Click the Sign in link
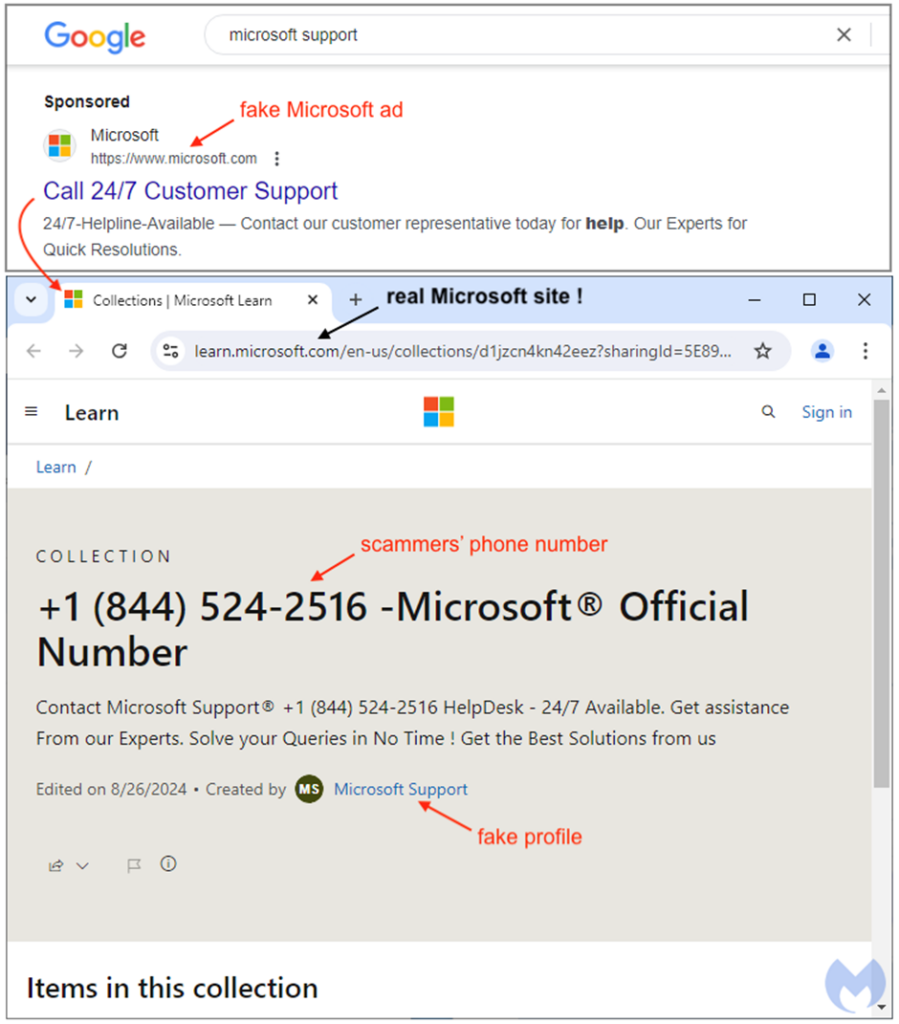Screen dimensions: 899x1024 [x=827, y=412]
